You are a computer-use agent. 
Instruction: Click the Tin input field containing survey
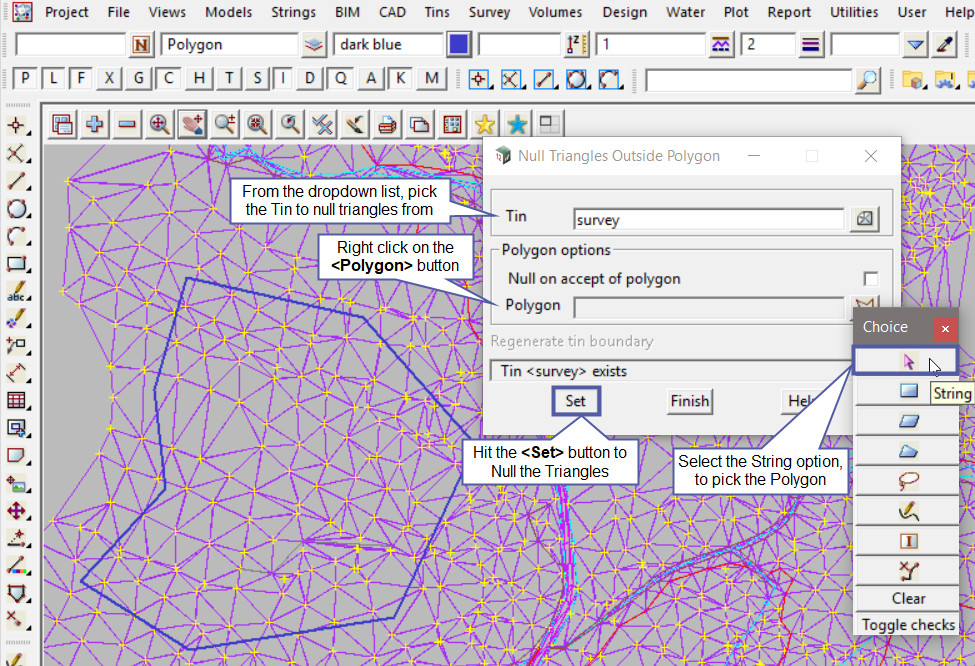coord(708,219)
